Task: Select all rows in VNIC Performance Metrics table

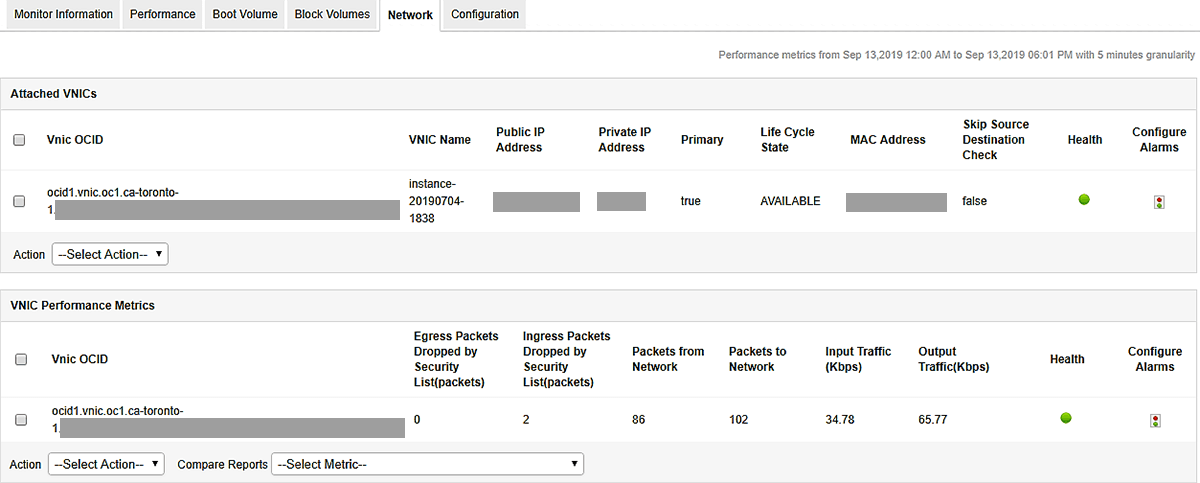Action: 21,359
